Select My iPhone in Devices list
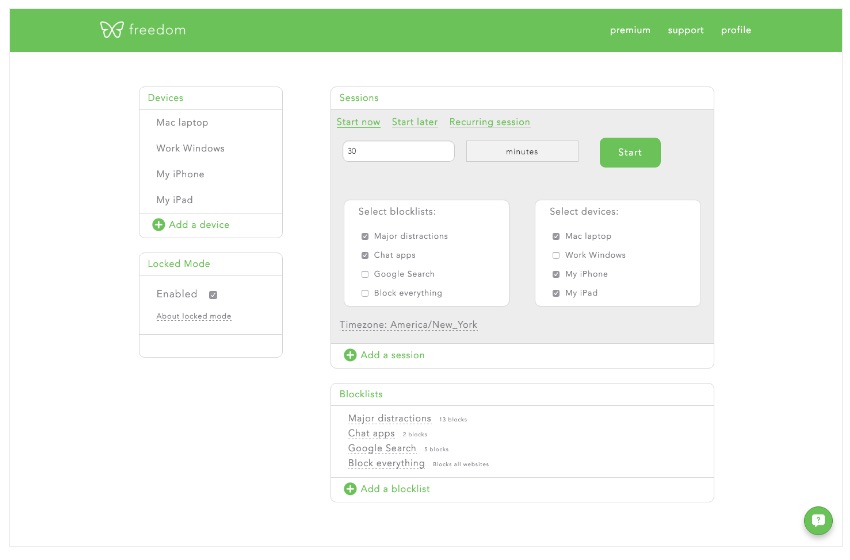 pos(180,174)
